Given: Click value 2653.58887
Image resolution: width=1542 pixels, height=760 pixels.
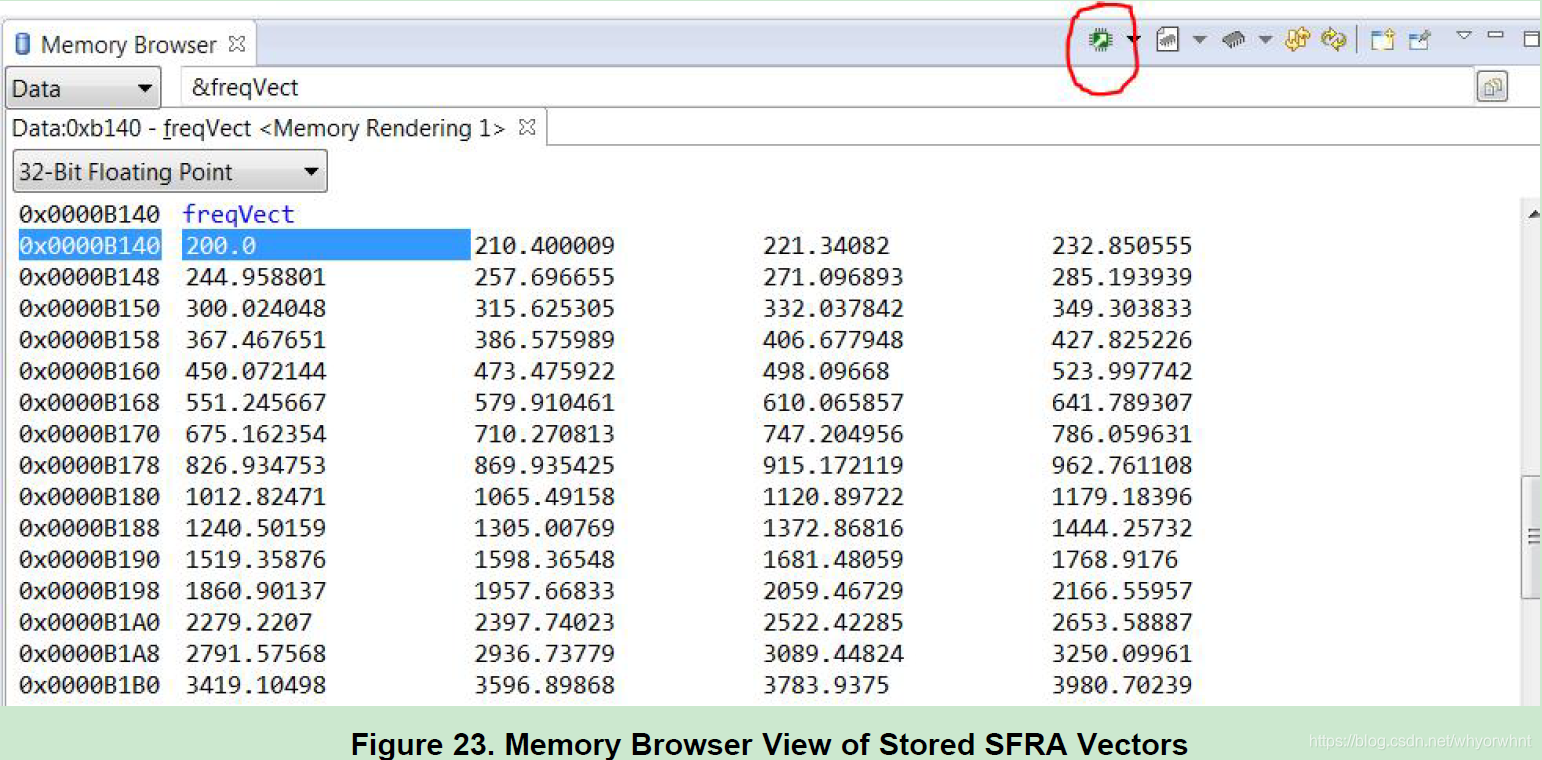Looking at the screenshot, I should (x=1122, y=622).
